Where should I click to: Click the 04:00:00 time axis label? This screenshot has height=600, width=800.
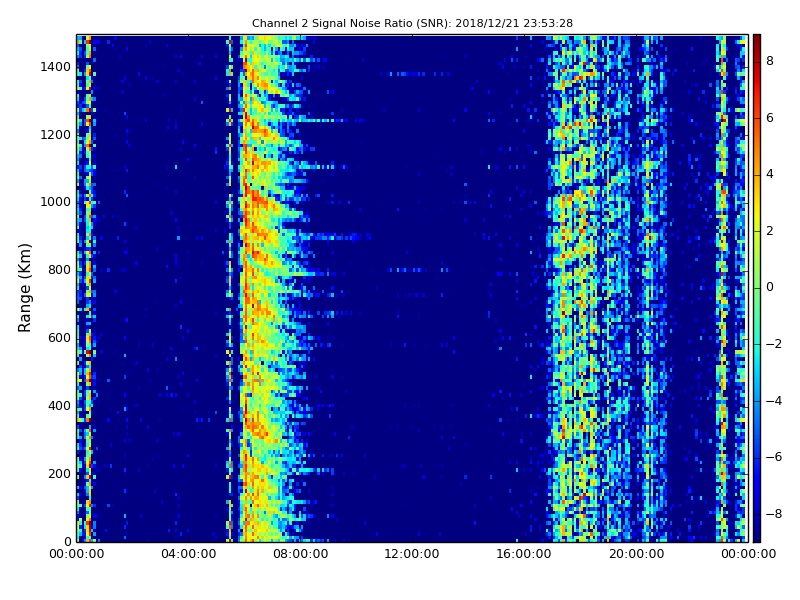pos(189,554)
